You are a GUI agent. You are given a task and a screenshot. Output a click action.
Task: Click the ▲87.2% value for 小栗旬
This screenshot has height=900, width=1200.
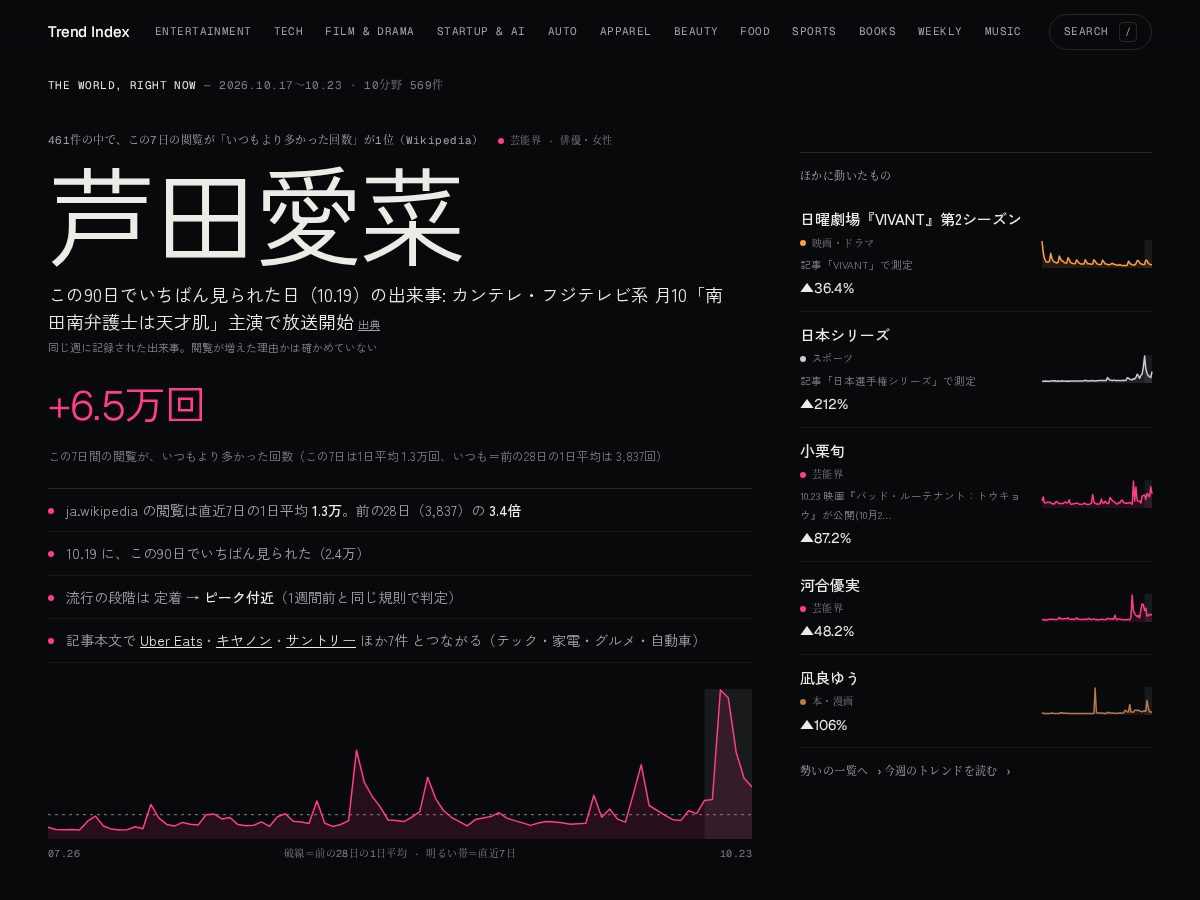826,538
